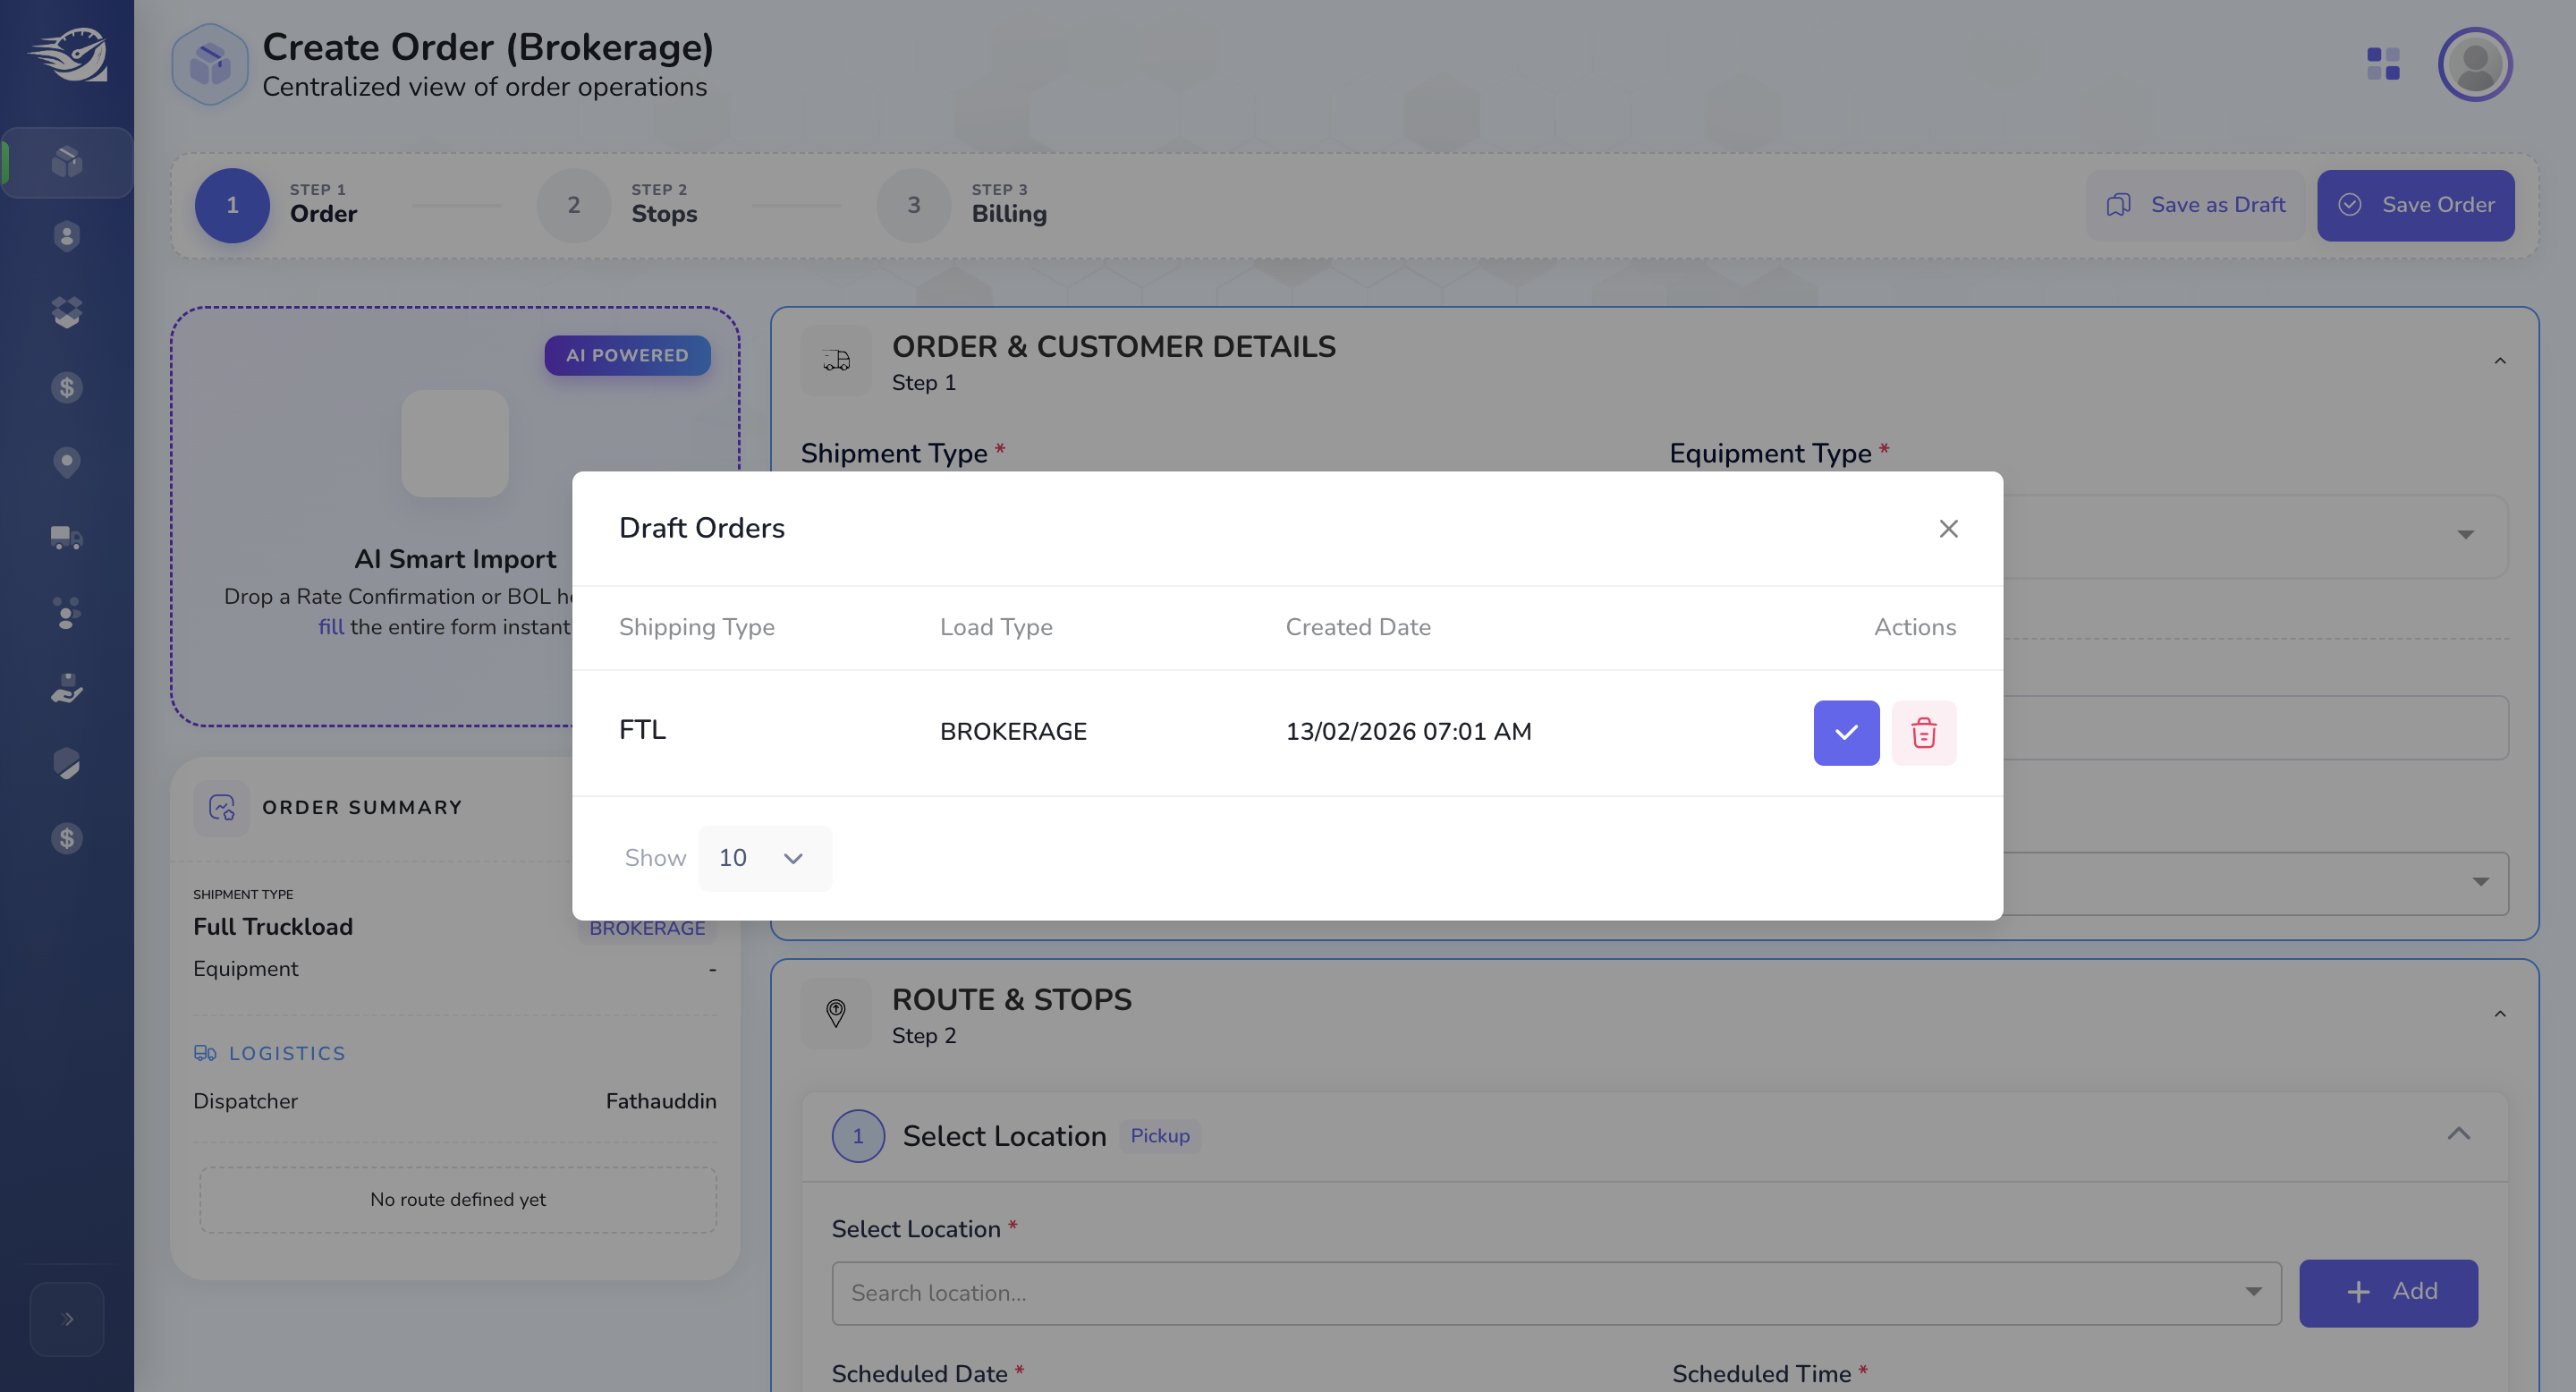Click Save as Draft button

coord(2195,205)
